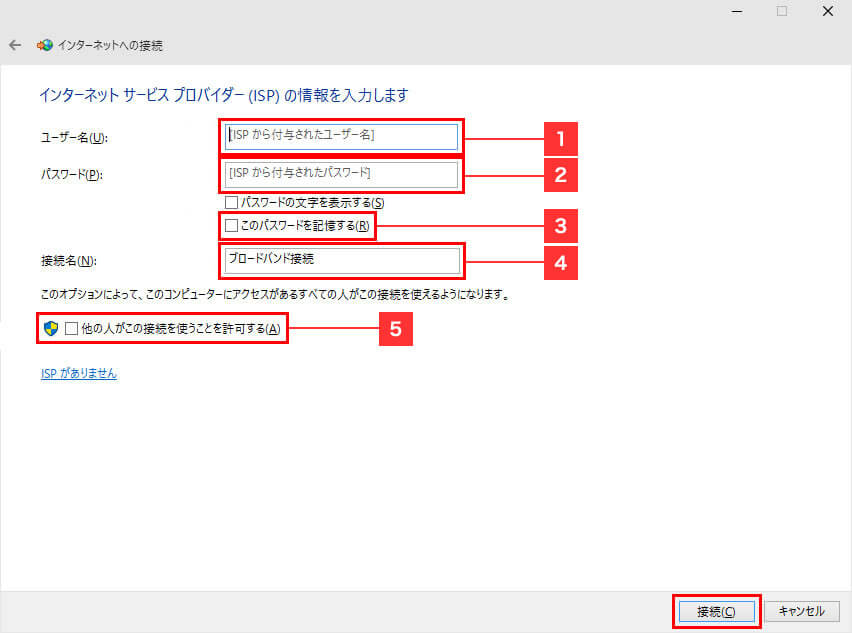Allow others via 他の人がこの接続を使うことを許可する

point(71,328)
